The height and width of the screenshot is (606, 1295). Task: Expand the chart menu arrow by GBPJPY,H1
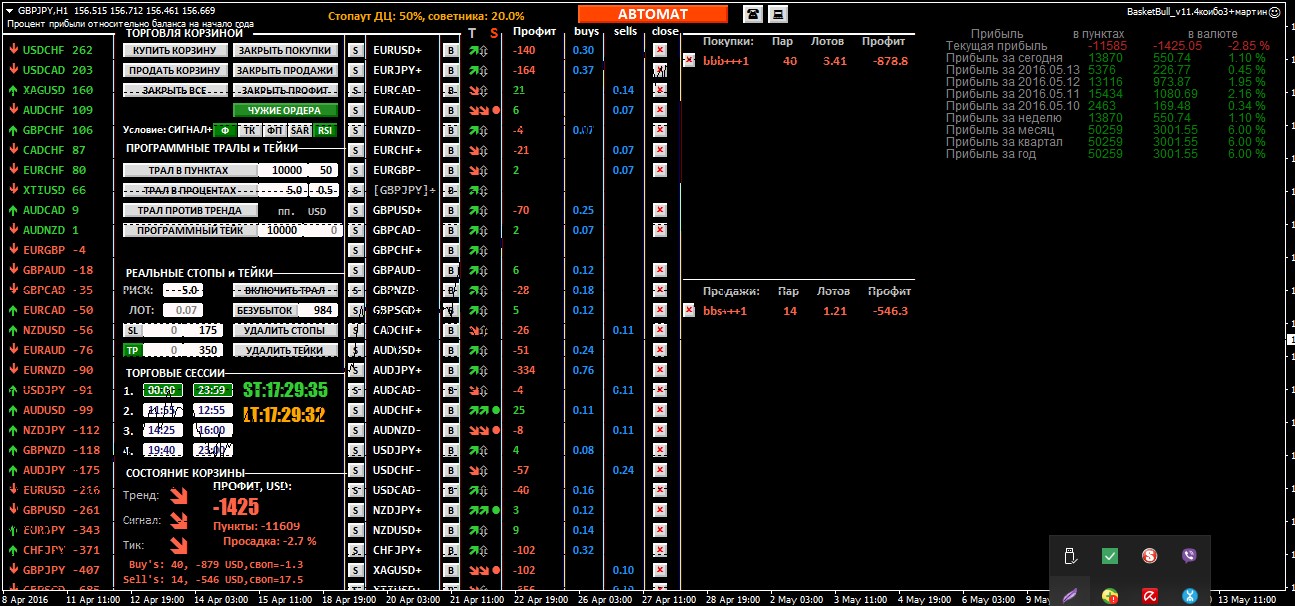[x=9, y=8]
